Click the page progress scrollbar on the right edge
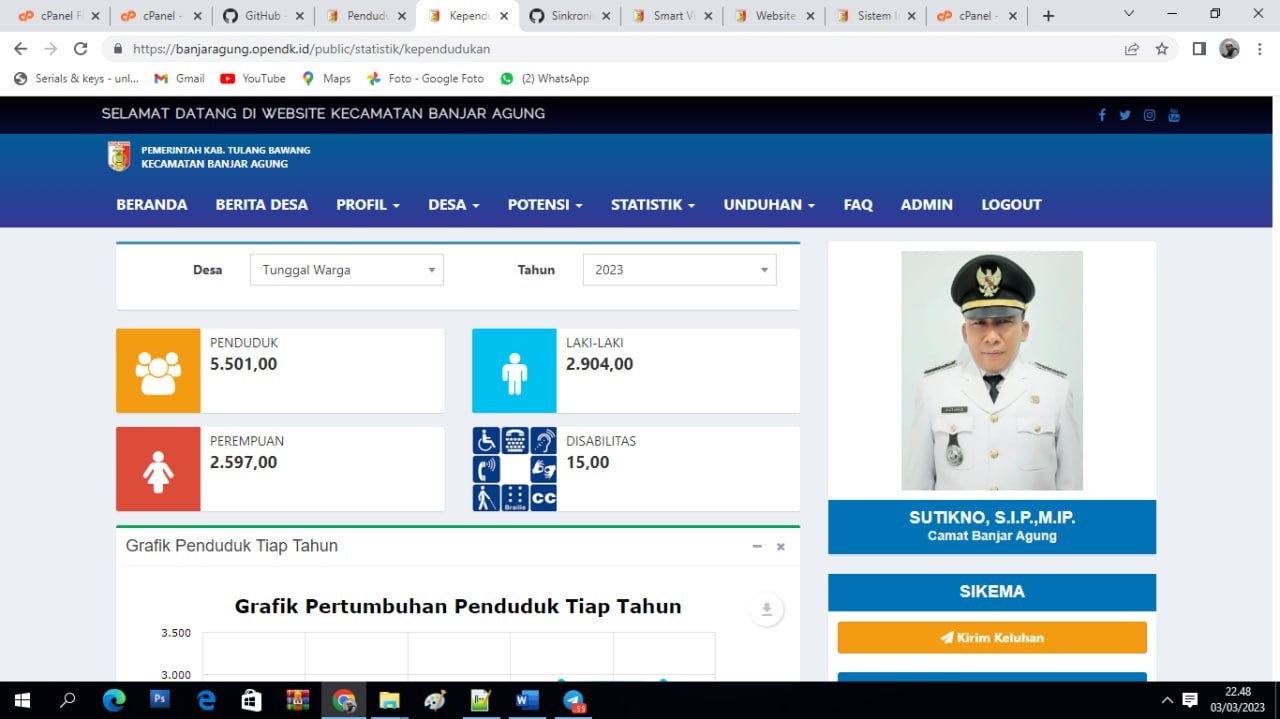This screenshot has width=1280, height=719. click(1273, 200)
